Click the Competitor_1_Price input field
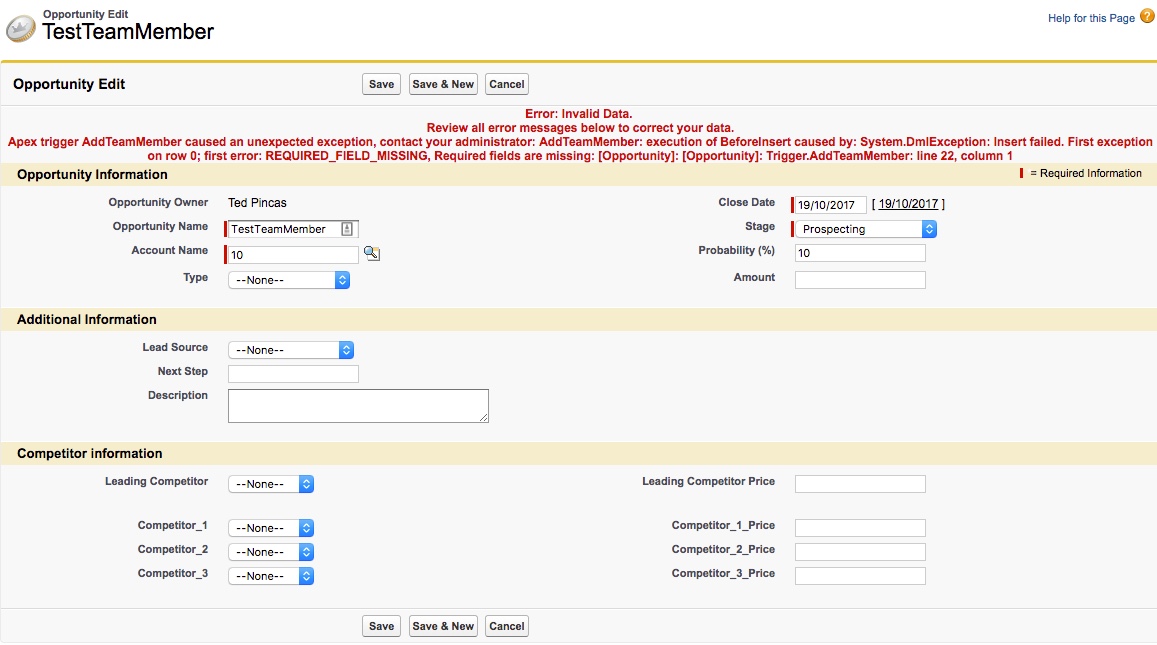1157x645 pixels. (860, 528)
